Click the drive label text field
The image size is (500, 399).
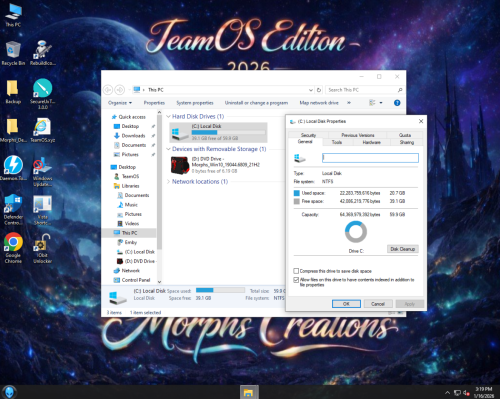(x=370, y=158)
